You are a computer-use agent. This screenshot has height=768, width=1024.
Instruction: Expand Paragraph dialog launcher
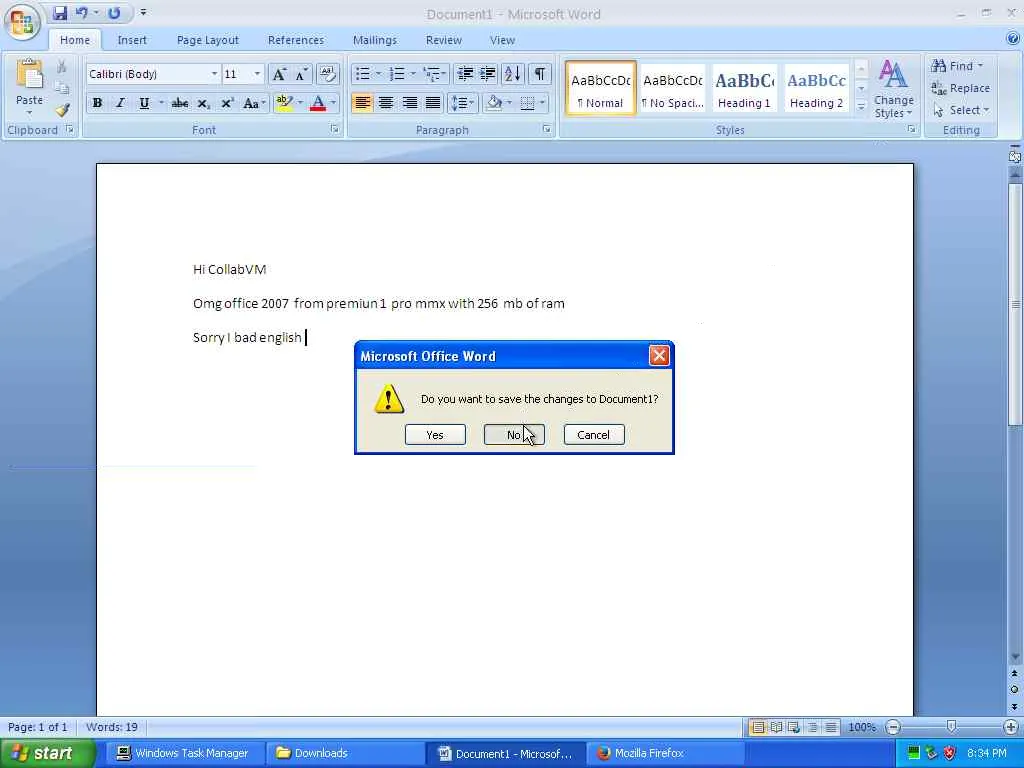click(547, 129)
